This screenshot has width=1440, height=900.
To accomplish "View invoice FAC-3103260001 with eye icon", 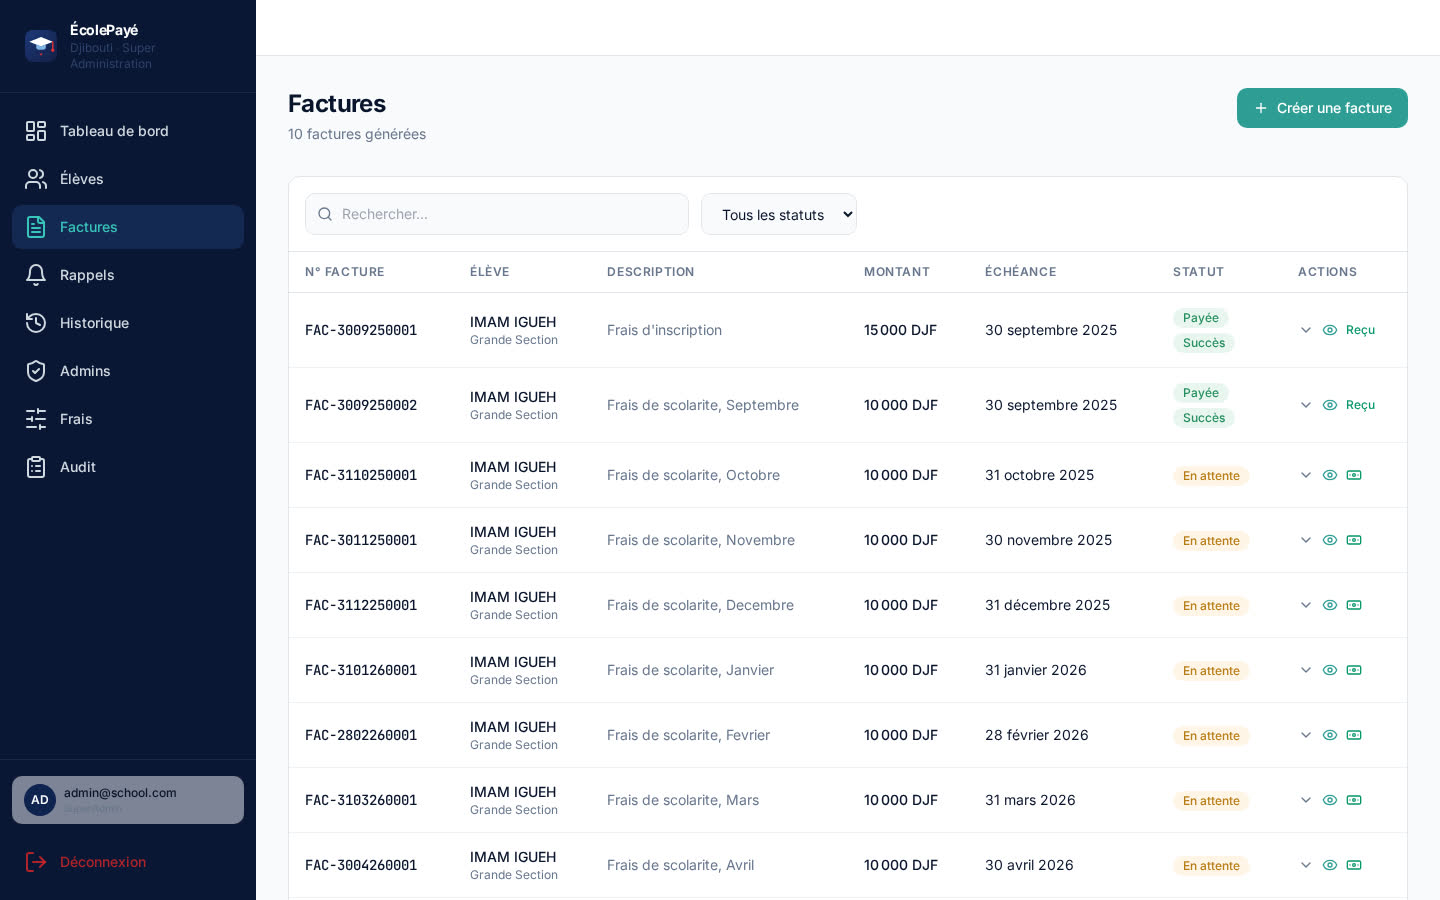I will (x=1330, y=800).
